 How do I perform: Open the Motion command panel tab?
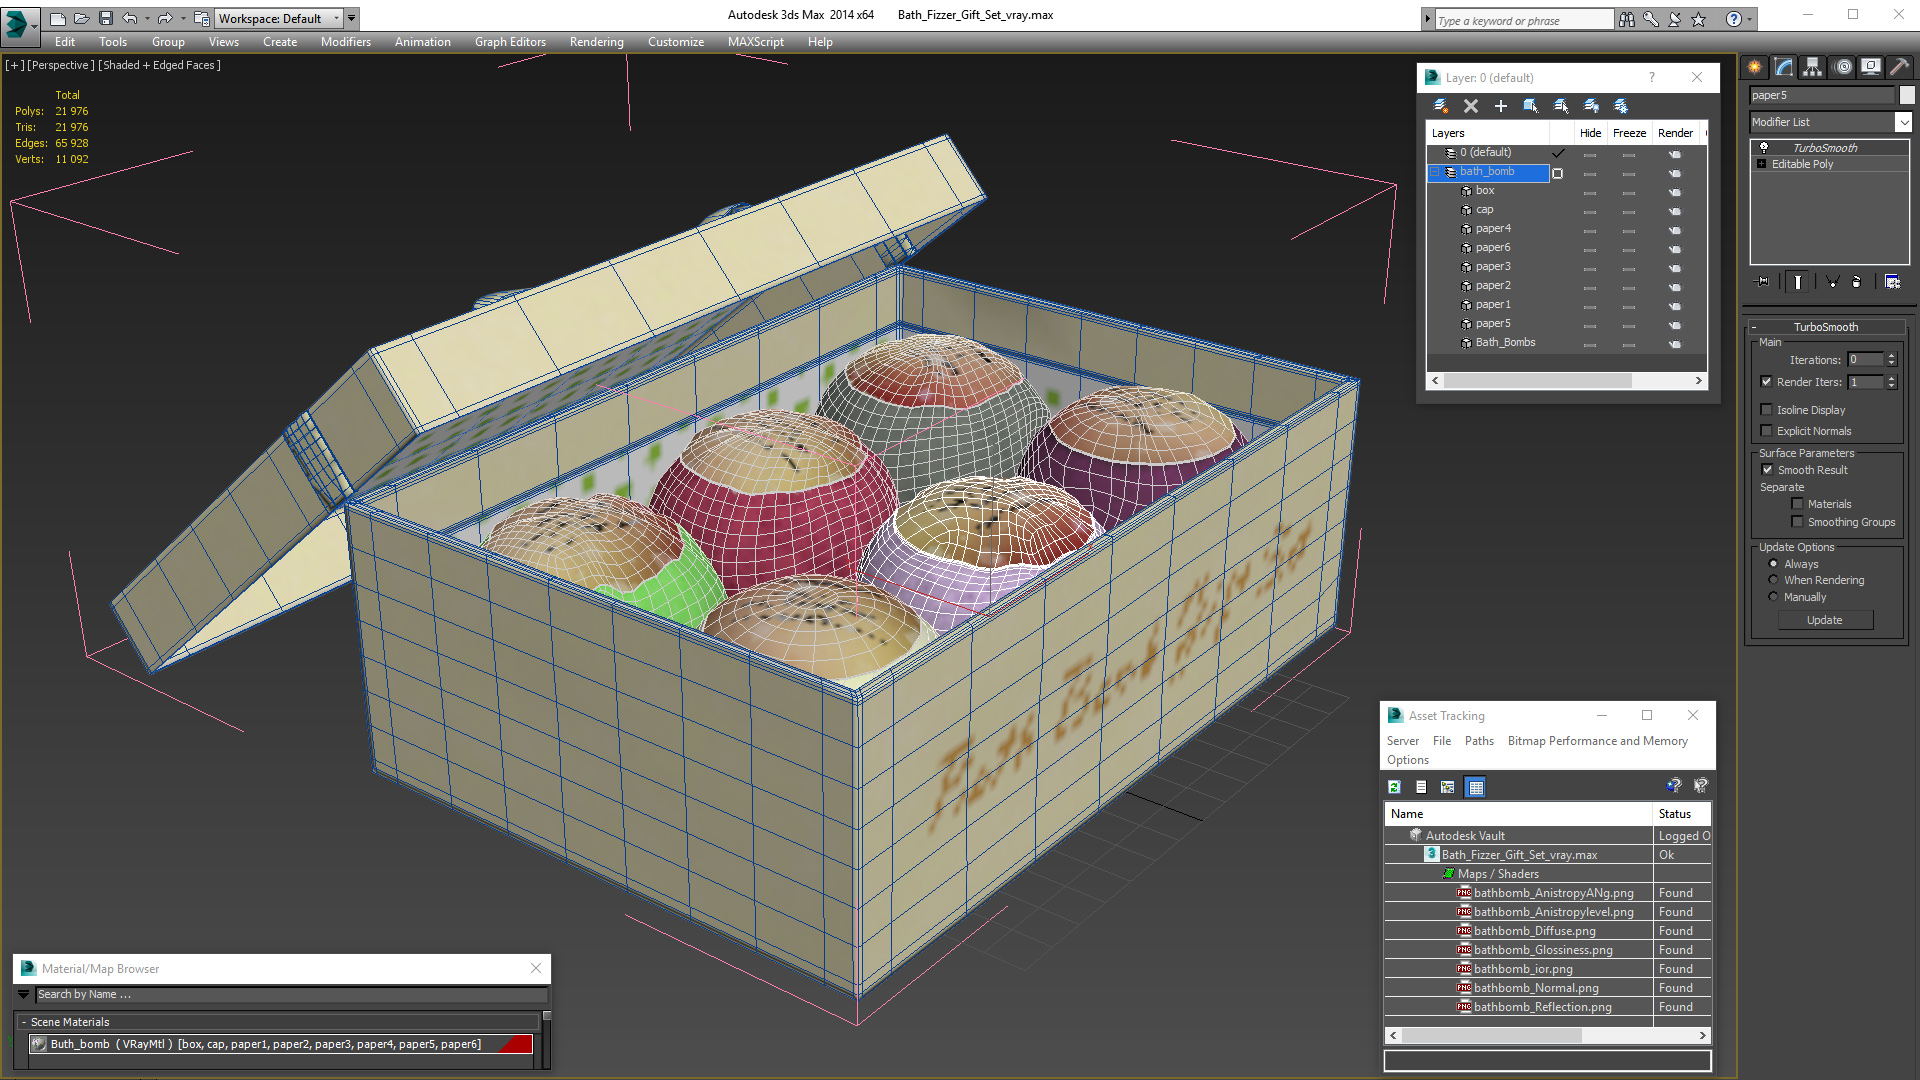pos(1842,67)
